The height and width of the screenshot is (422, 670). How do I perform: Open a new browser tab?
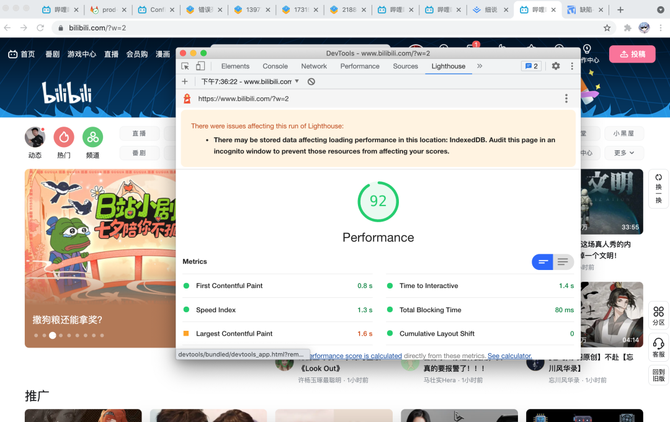tap(620, 9)
